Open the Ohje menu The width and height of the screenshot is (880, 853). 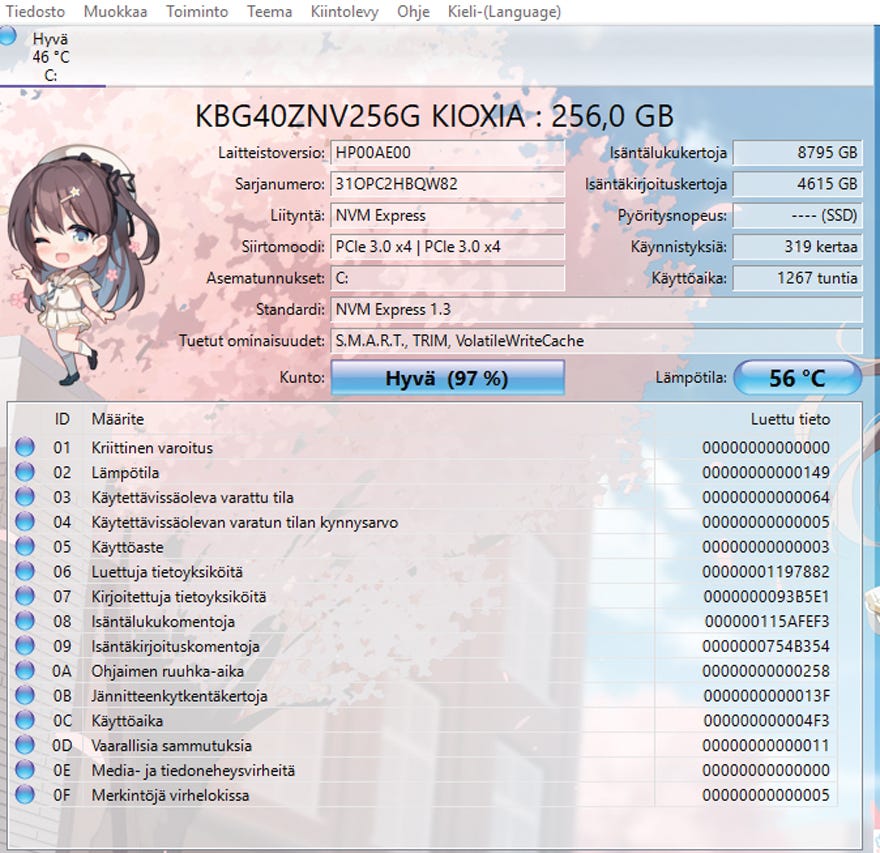(413, 11)
